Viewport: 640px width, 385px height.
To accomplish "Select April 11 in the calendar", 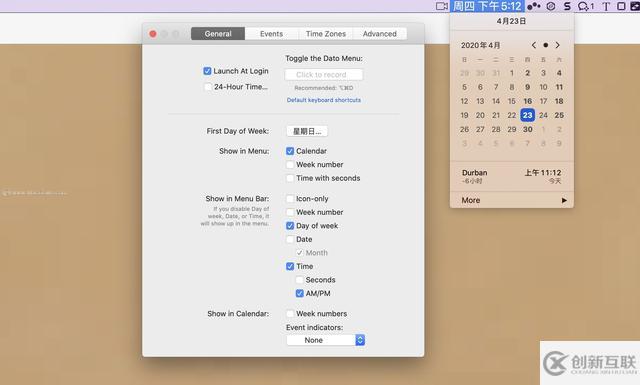I will click(x=559, y=87).
